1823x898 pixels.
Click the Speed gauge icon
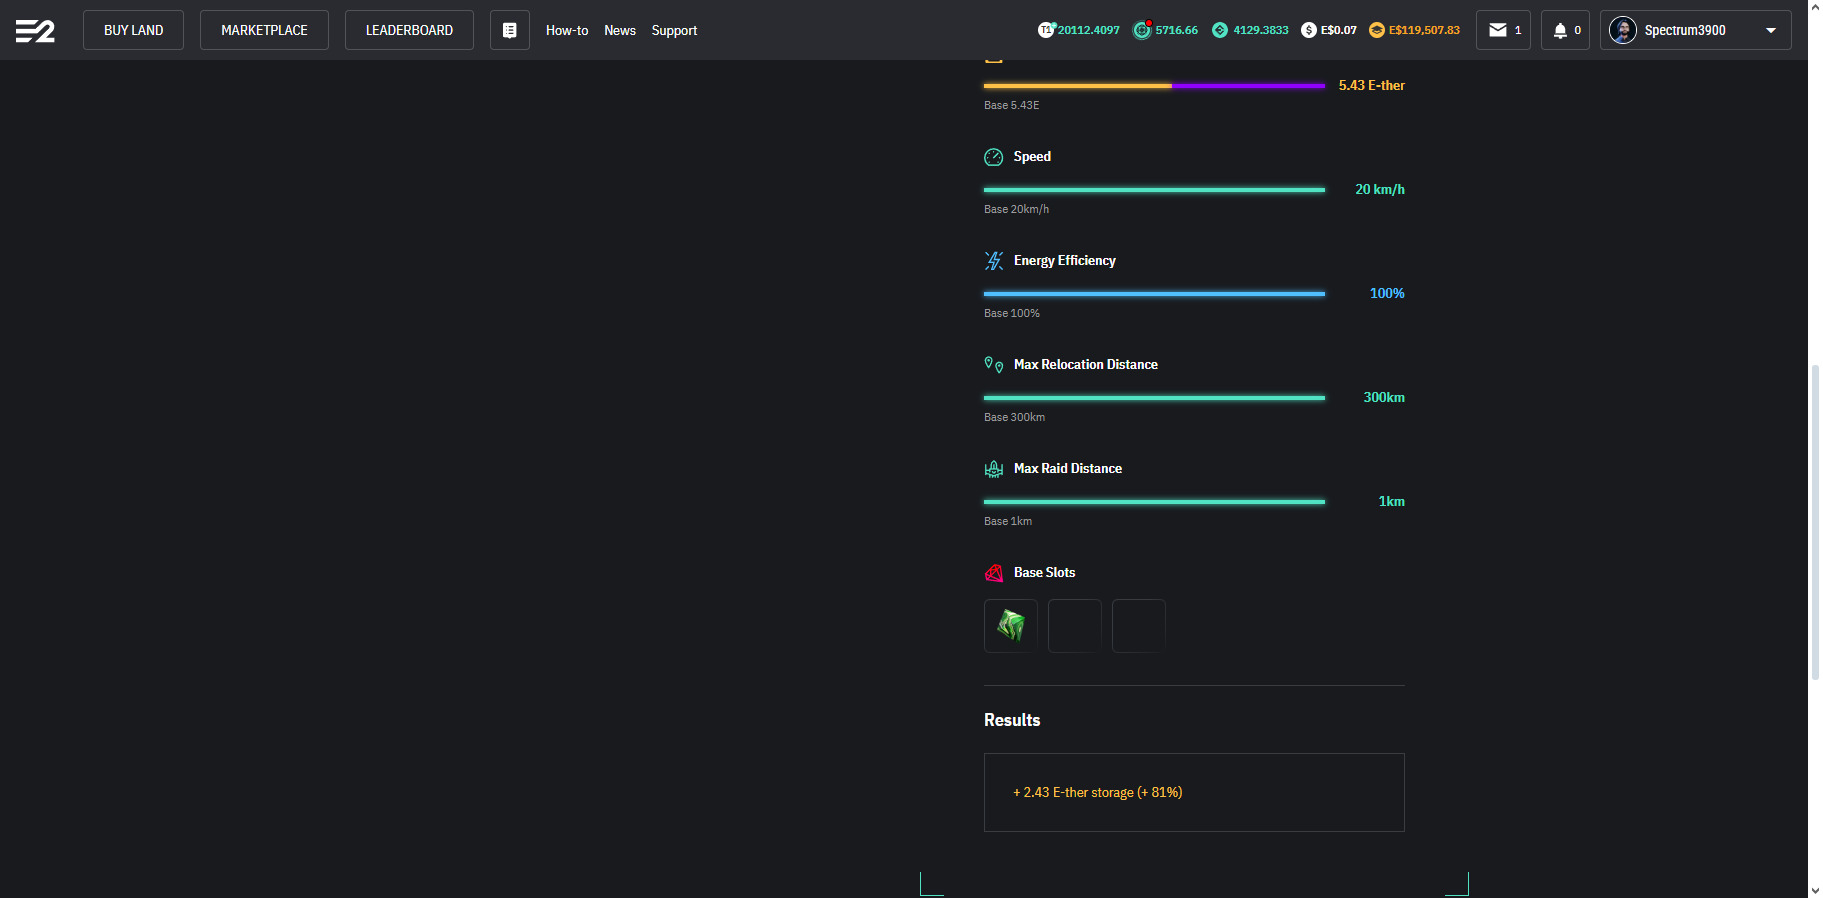[993, 157]
